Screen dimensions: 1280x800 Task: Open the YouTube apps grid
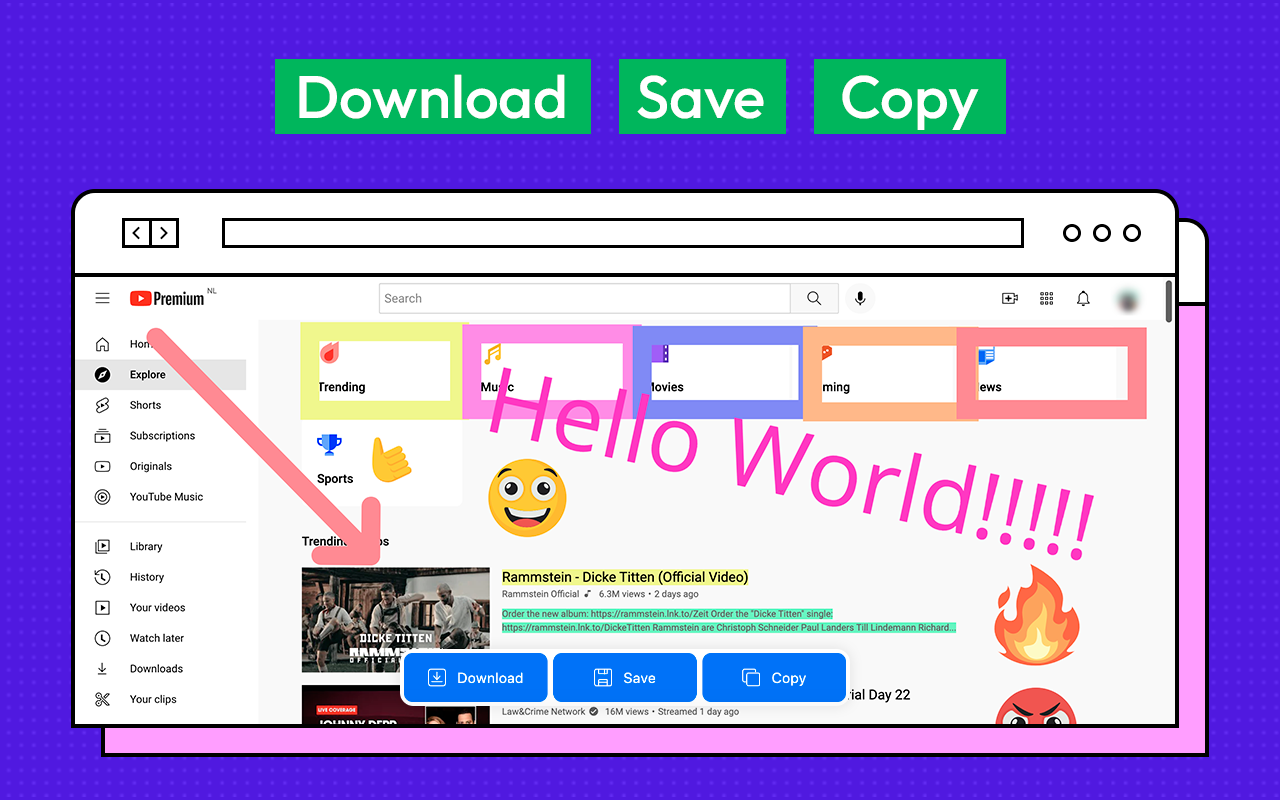pos(1047,298)
